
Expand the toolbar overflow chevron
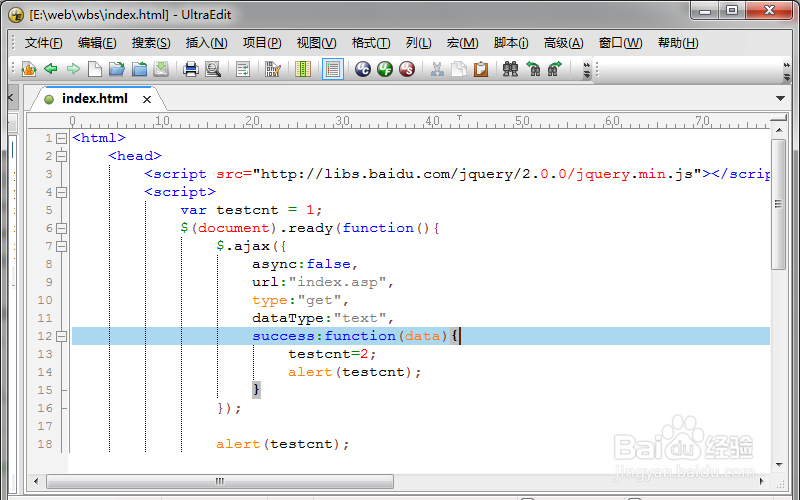click(587, 70)
